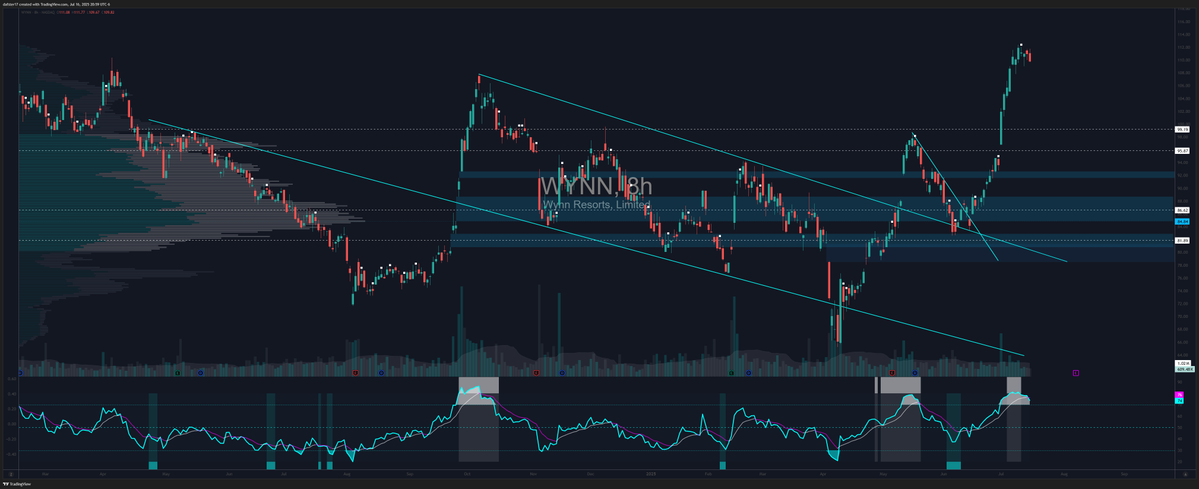The image size is (1199, 489).
Task: Click the Dec label on time axis
Action: [590, 474]
